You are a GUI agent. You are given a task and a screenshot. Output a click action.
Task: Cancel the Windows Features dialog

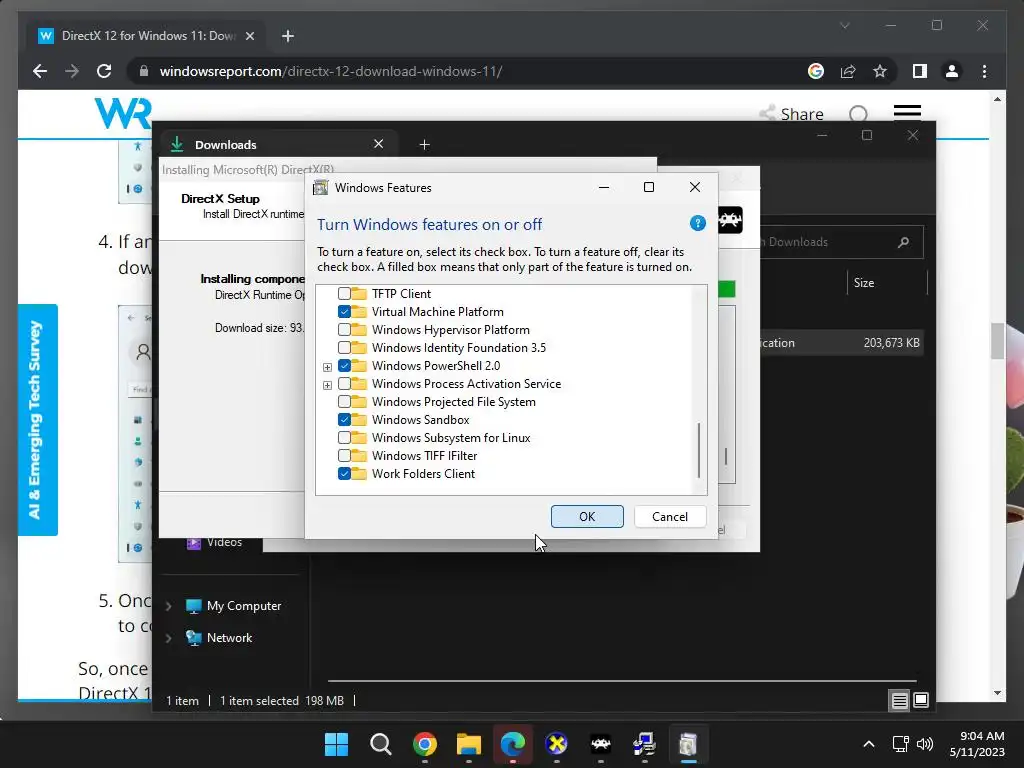pos(669,517)
